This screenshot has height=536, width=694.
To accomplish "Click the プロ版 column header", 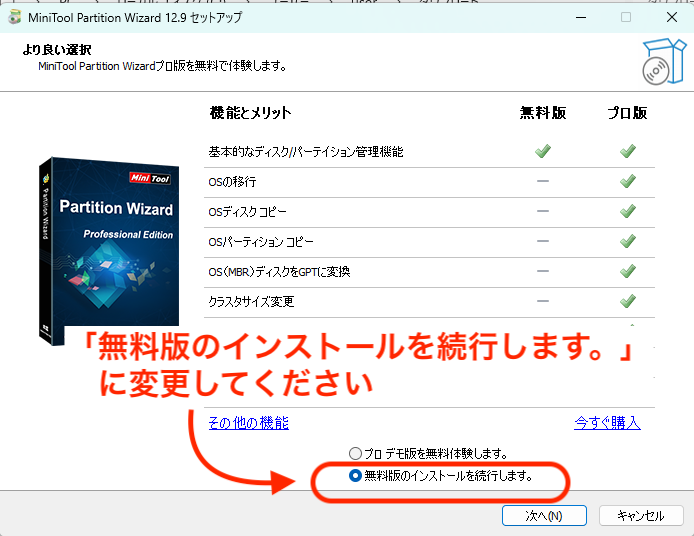I will click(628, 113).
